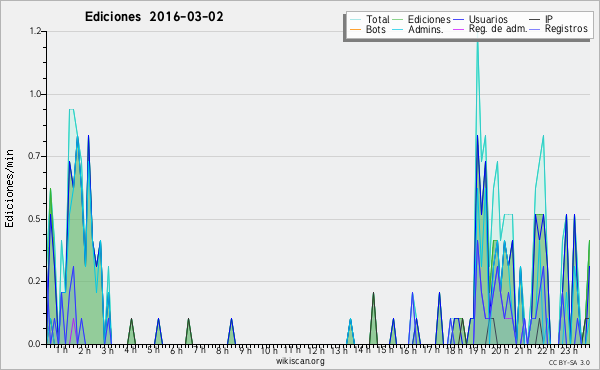The width and height of the screenshot is (600, 370).
Task: Click the '23 h' x-axis label
Action: tap(569, 350)
